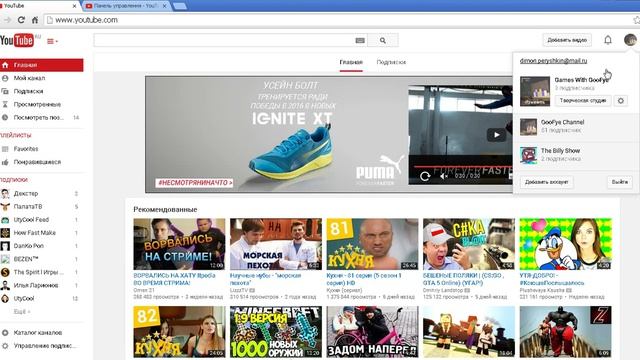Seek the ad video progress bar

coord(463,167)
